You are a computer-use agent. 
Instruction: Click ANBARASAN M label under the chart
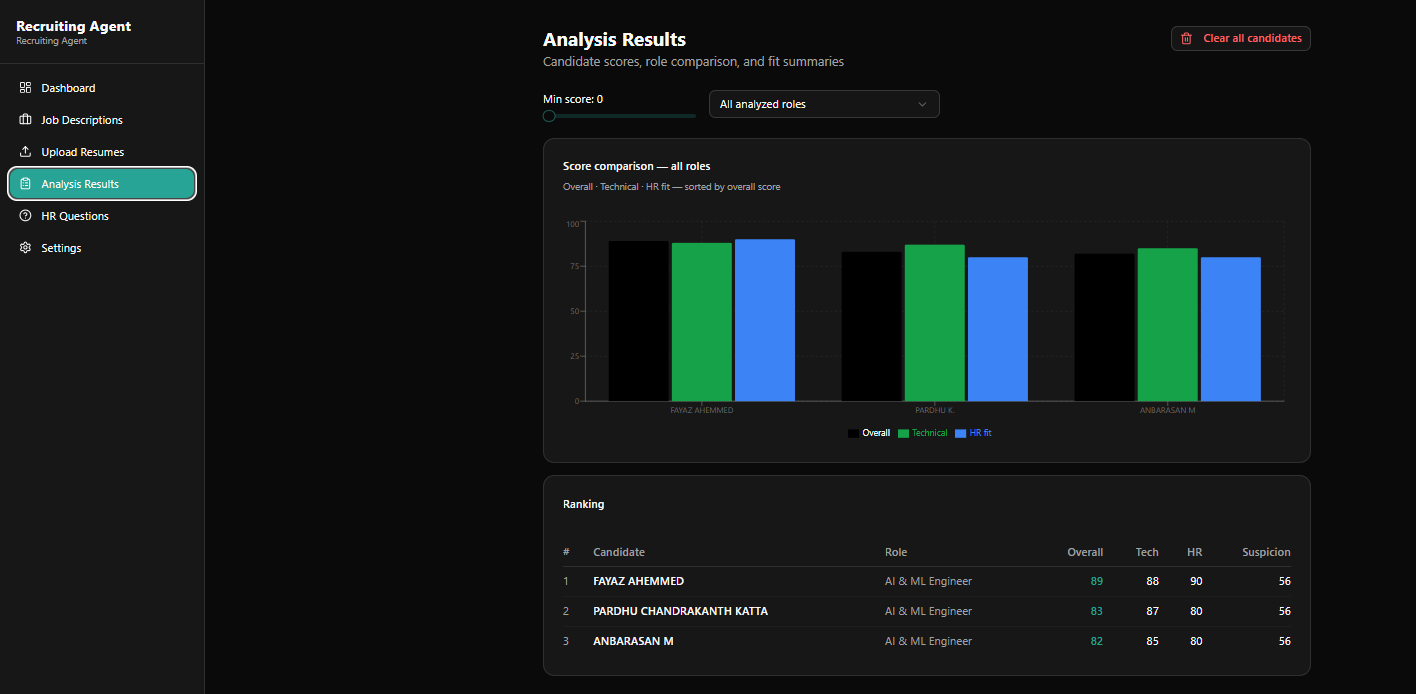(1167, 410)
